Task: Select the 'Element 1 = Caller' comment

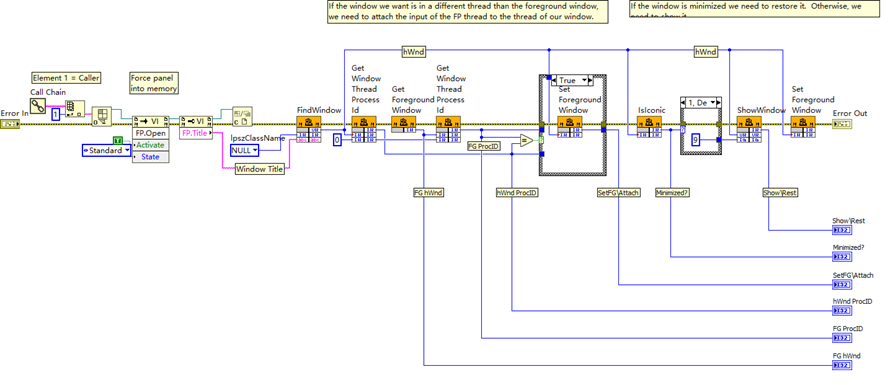Action: click(66, 78)
